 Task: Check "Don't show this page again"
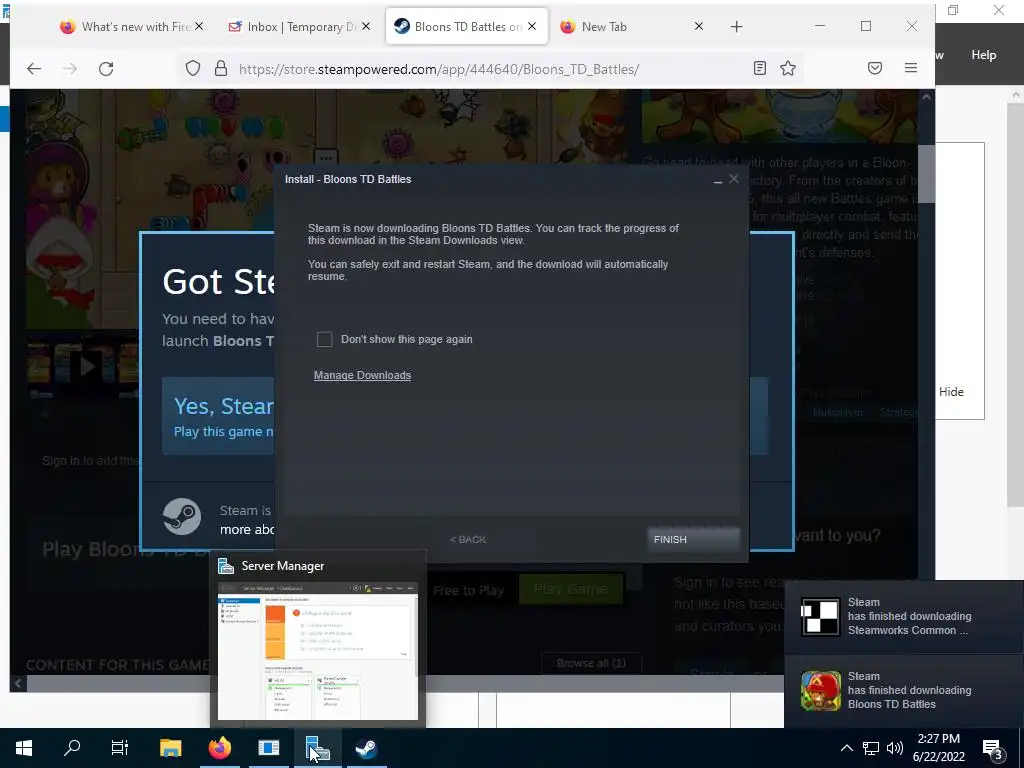click(x=325, y=340)
